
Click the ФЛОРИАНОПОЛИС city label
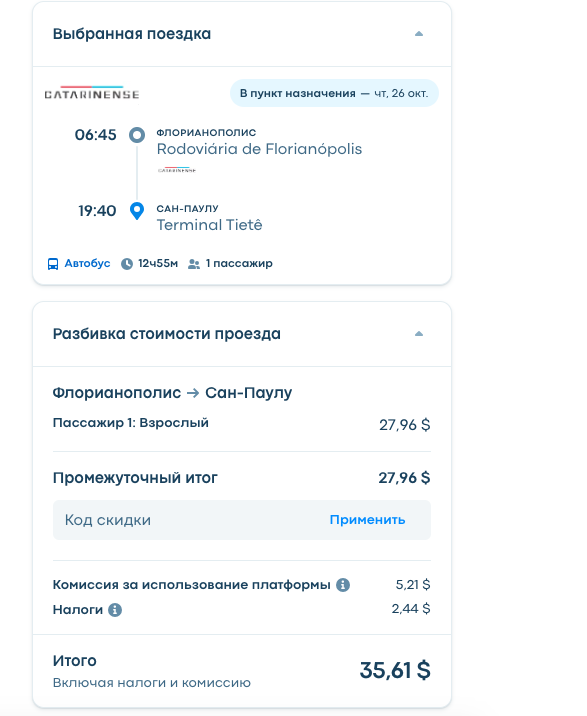(x=206, y=132)
